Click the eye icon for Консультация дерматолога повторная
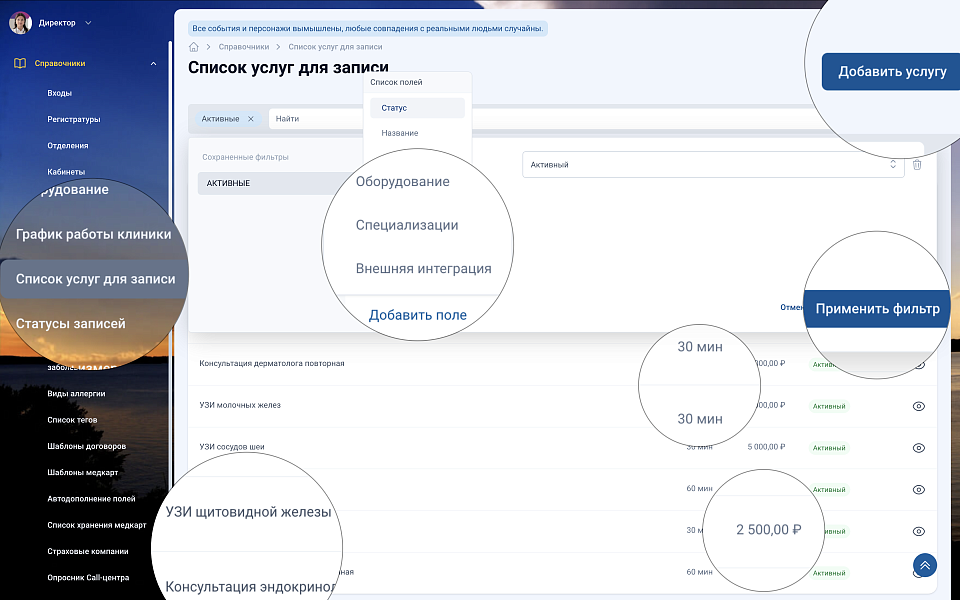The width and height of the screenshot is (960, 600). [919, 364]
